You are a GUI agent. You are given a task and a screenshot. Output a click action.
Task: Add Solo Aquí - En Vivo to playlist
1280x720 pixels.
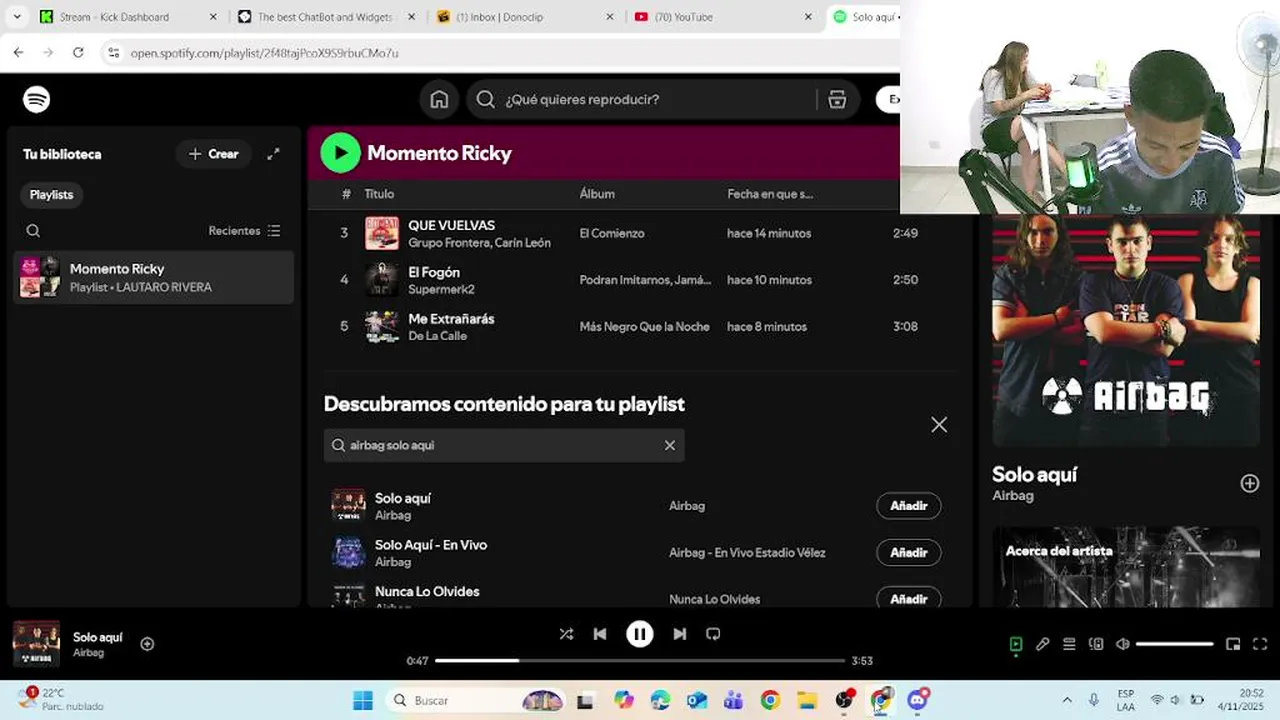point(908,552)
